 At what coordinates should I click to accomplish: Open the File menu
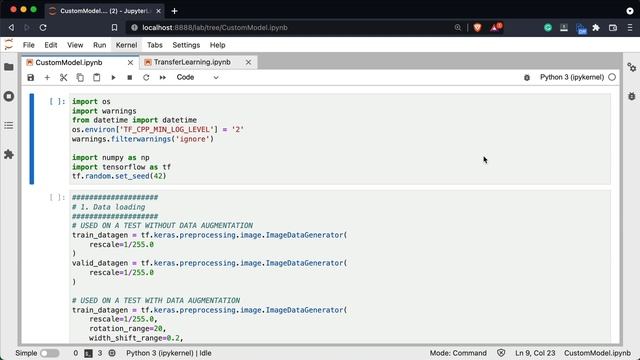click(x=29, y=45)
